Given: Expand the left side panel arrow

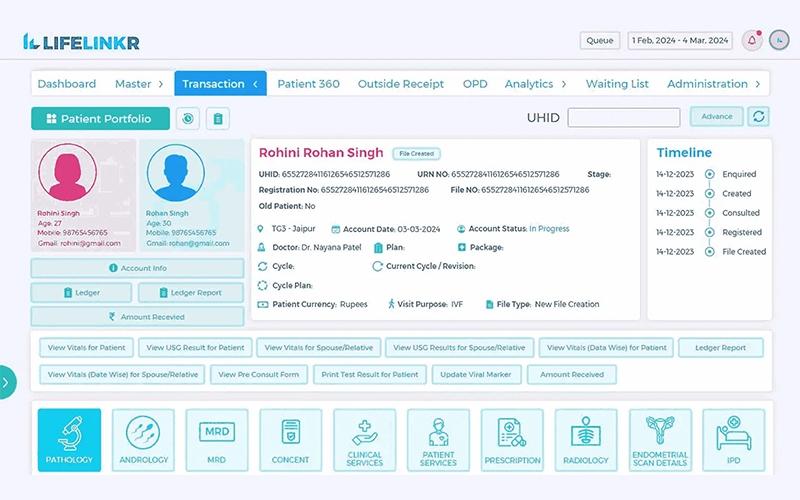Looking at the screenshot, I should (x=6, y=382).
